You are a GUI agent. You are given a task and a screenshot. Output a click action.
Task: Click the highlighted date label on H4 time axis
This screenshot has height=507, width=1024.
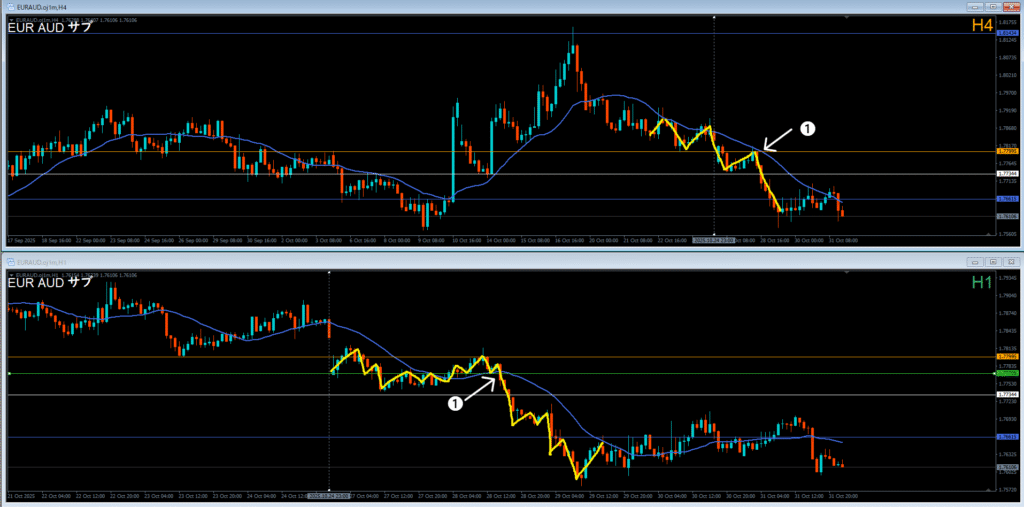[x=714, y=241]
